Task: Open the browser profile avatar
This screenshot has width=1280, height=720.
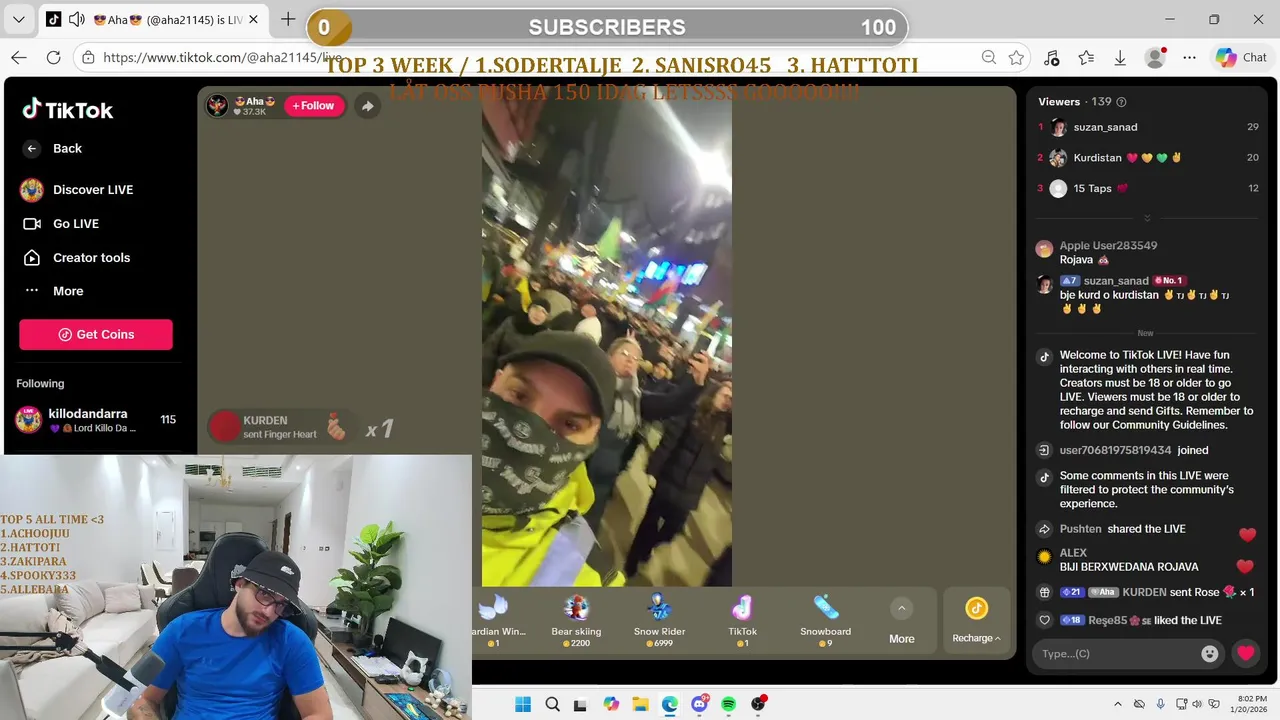Action: click(x=1155, y=58)
